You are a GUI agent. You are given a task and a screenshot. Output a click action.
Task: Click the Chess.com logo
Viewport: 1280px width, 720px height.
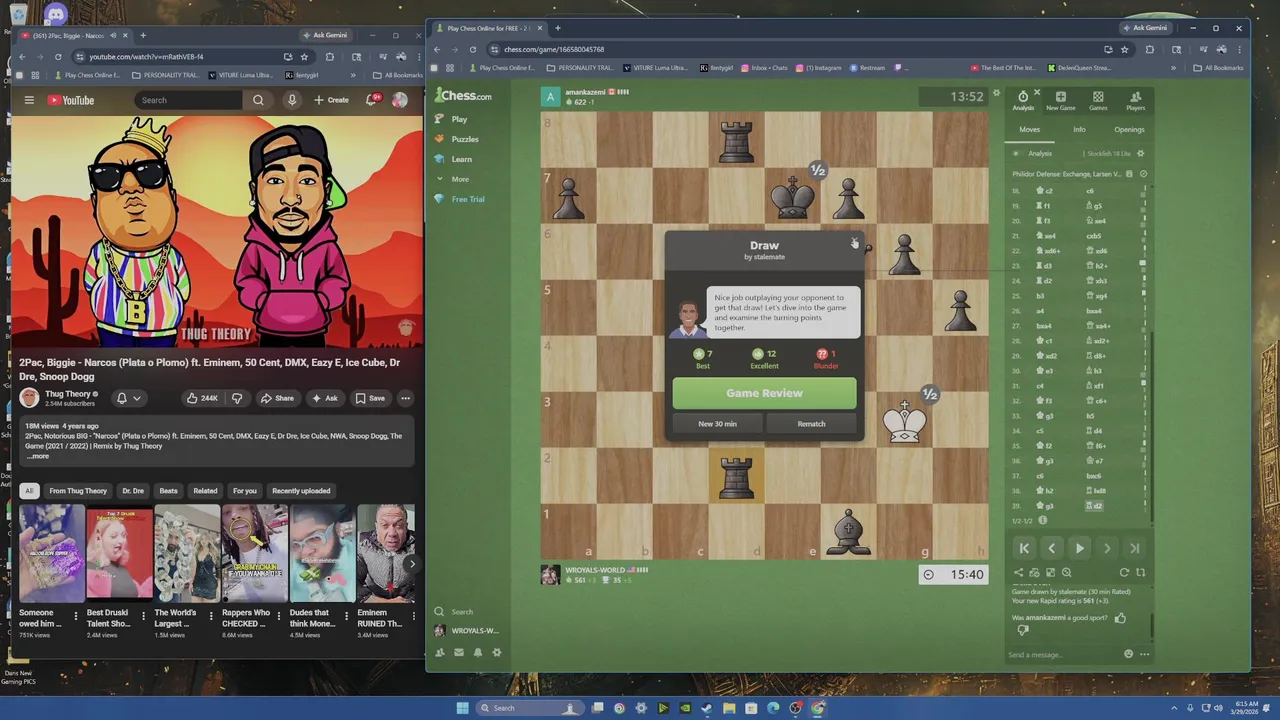463,96
